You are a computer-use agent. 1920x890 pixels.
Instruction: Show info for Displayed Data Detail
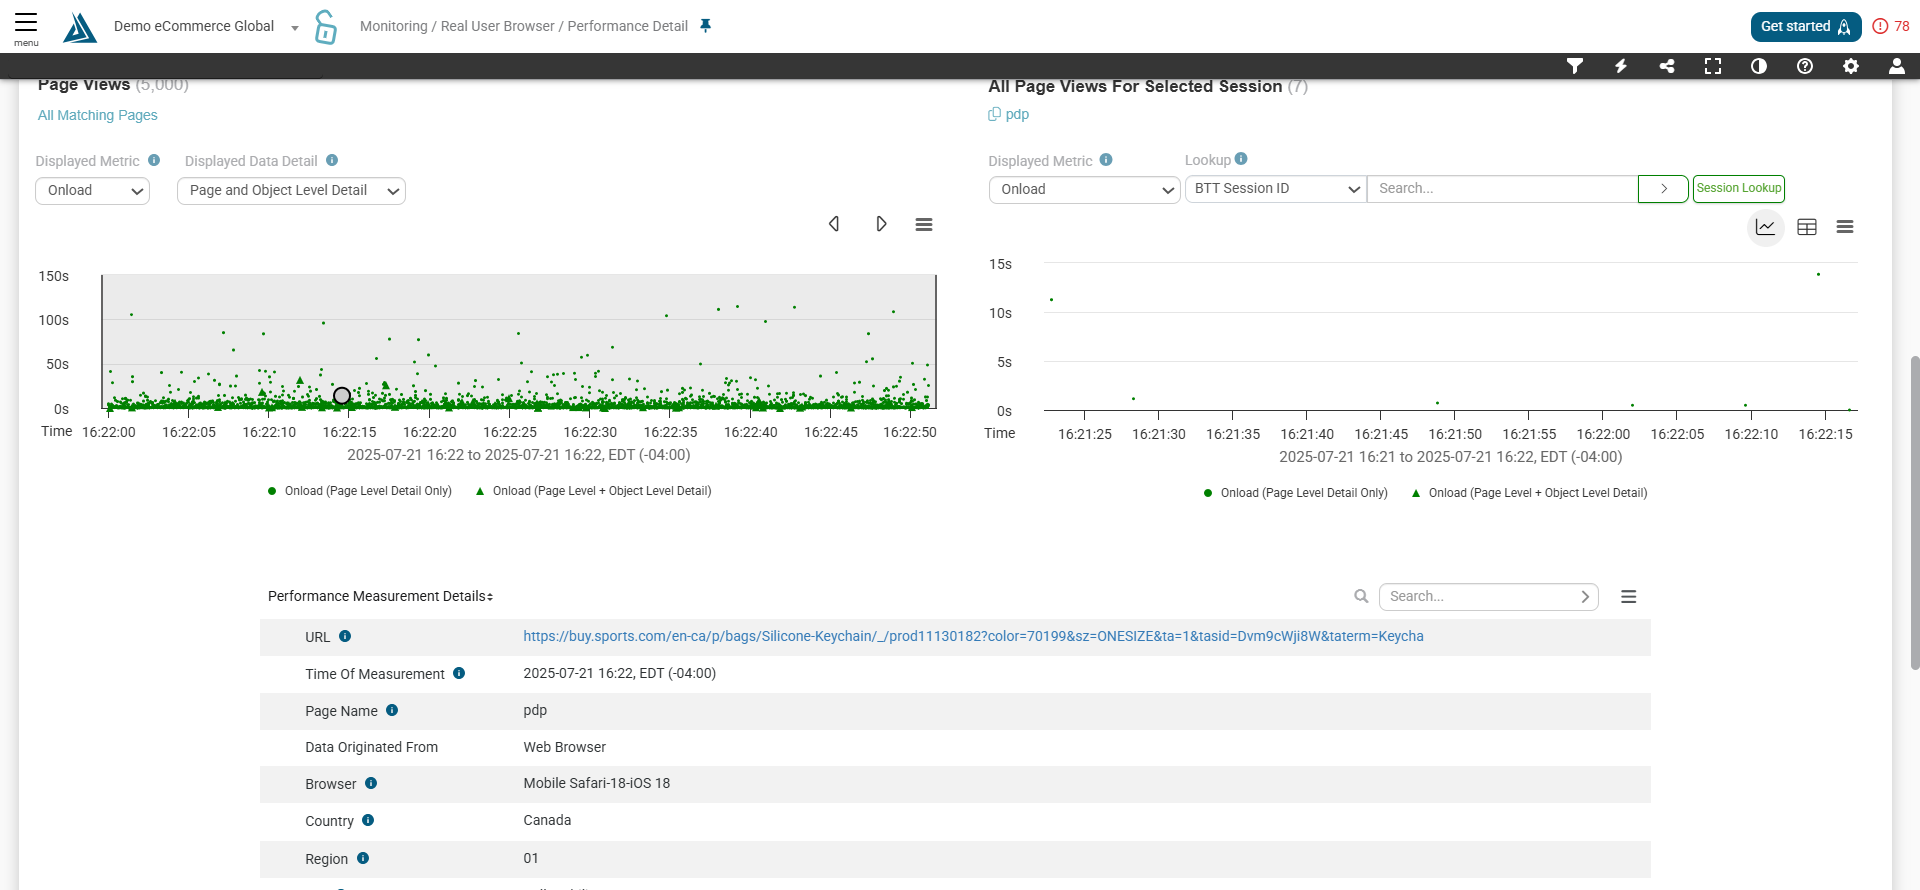tap(332, 160)
